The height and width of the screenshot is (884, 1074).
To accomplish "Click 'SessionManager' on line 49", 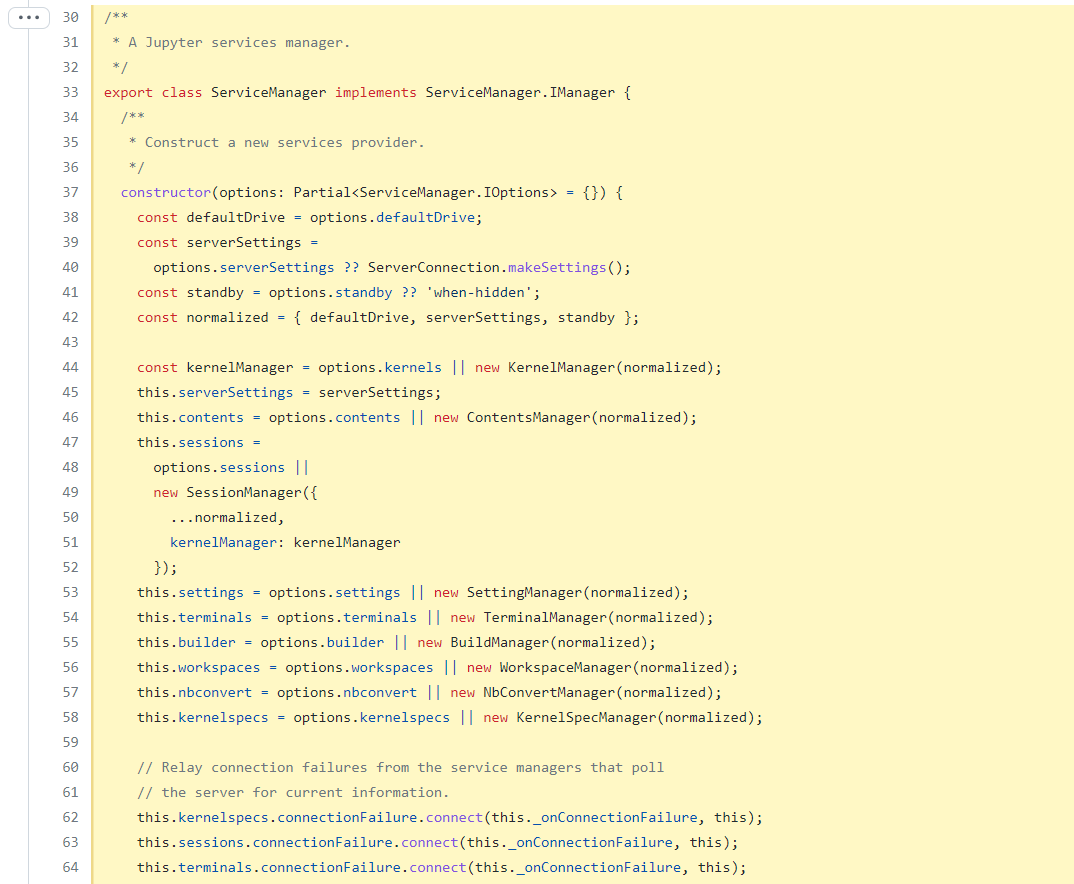I will (x=244, y=492).
